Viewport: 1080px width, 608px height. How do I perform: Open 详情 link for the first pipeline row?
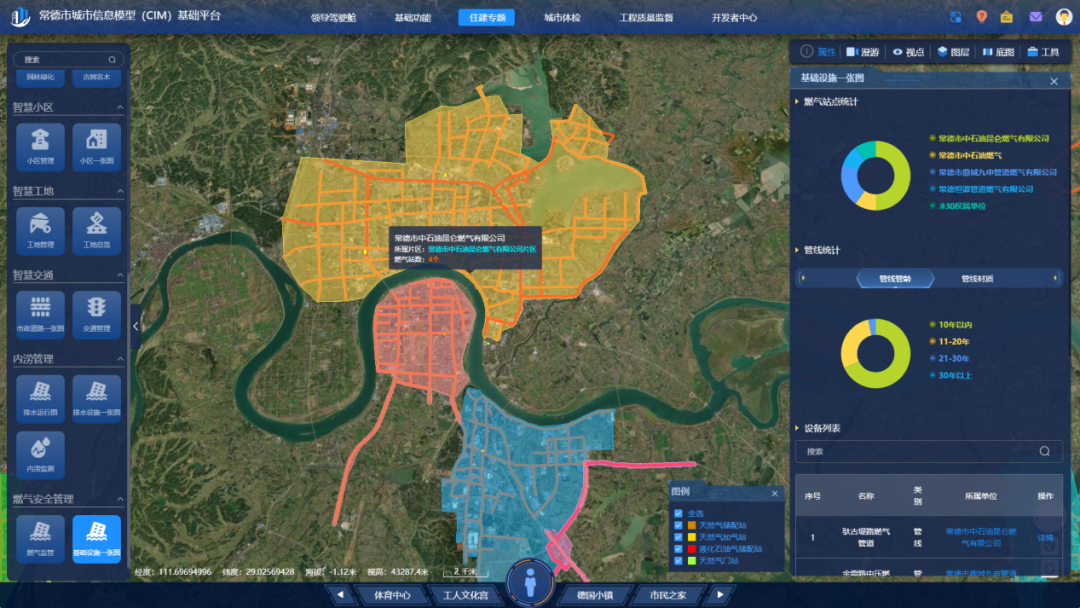pyautogui.click(x=1045, y=537)
